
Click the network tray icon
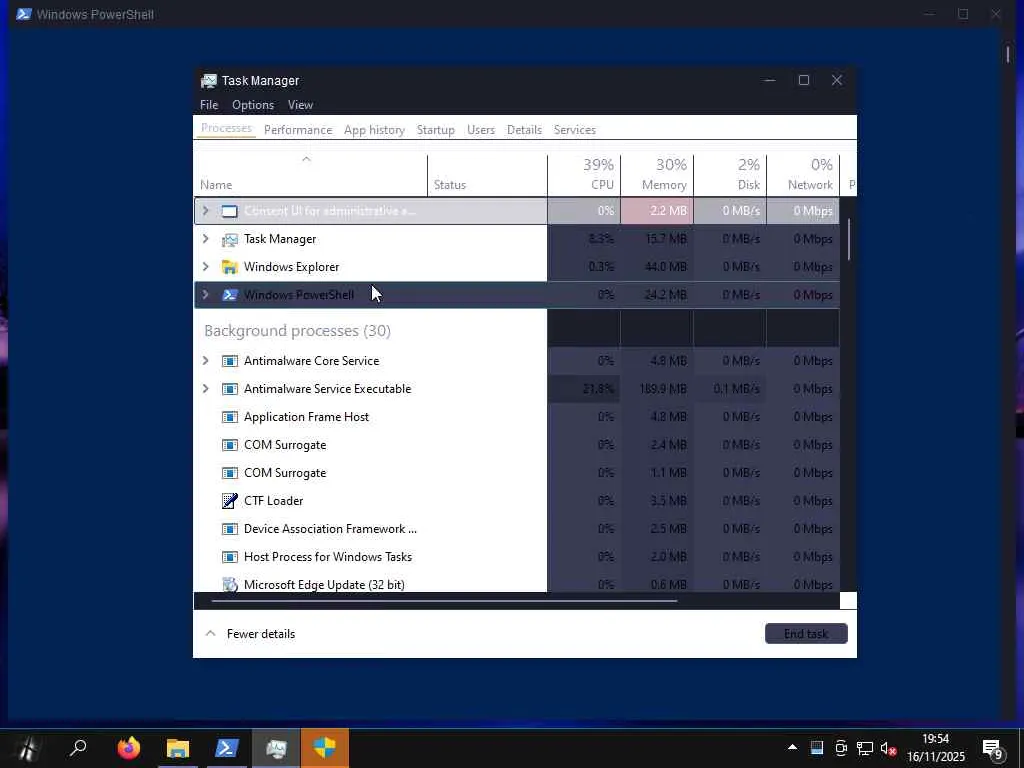865,748
